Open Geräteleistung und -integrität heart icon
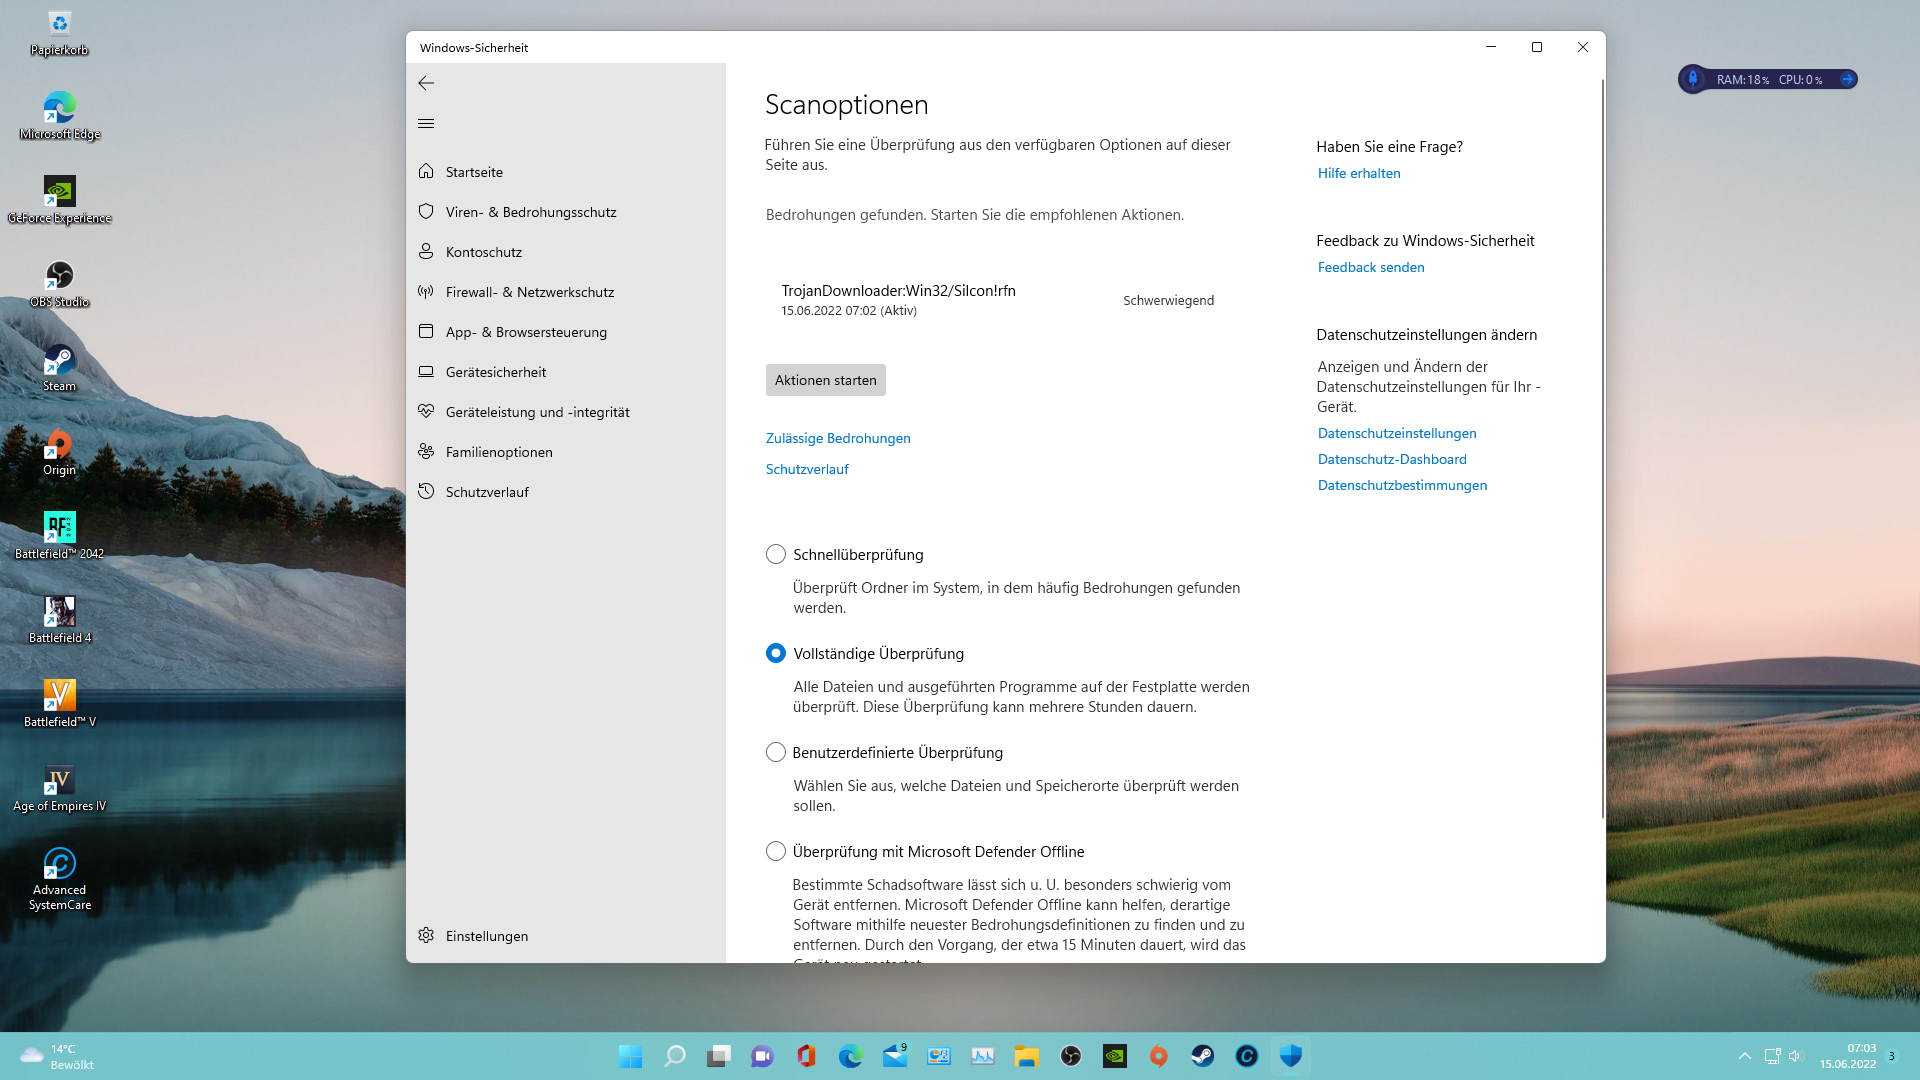 (426, 412)
